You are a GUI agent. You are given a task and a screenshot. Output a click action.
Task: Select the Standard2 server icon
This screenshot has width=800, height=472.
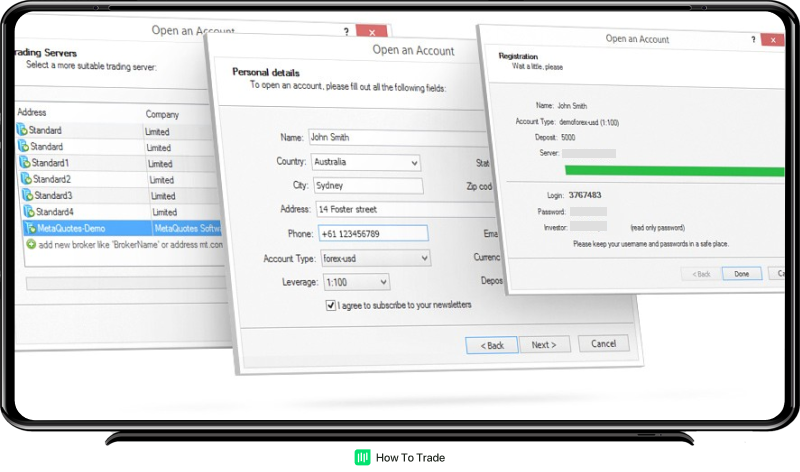(25, 179)
